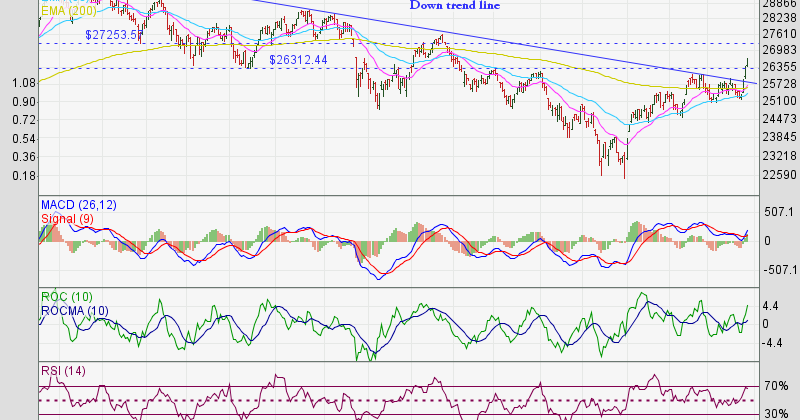Click the 0.36 left axis value
800x420 pixels.
[x=24, y=157]
